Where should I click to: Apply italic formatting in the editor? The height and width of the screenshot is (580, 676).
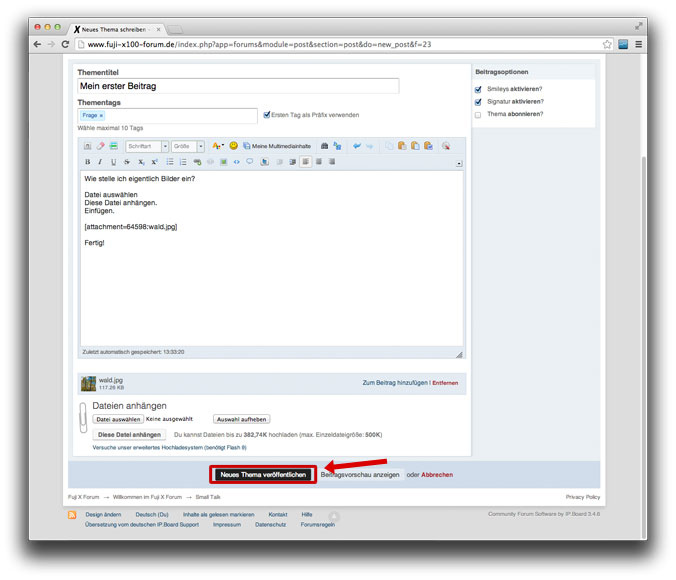pyautogui.click(x=100, y=161)
